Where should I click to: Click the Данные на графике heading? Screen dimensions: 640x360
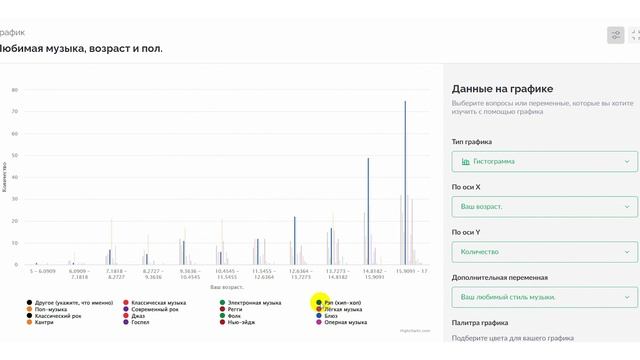coord(502,89)
